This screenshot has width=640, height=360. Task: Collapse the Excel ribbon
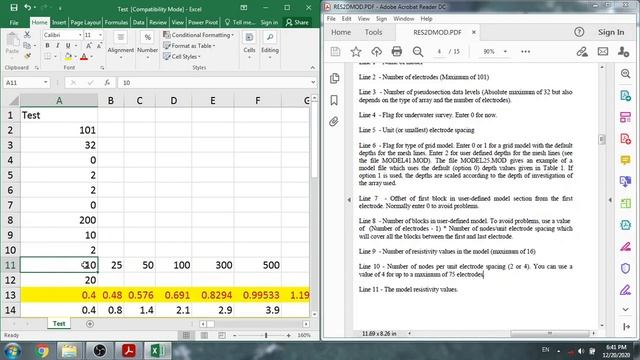[313, 68]
